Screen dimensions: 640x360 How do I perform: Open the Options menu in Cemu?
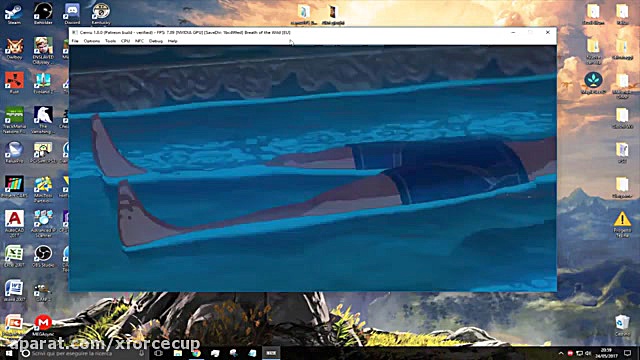pos(92,41)
